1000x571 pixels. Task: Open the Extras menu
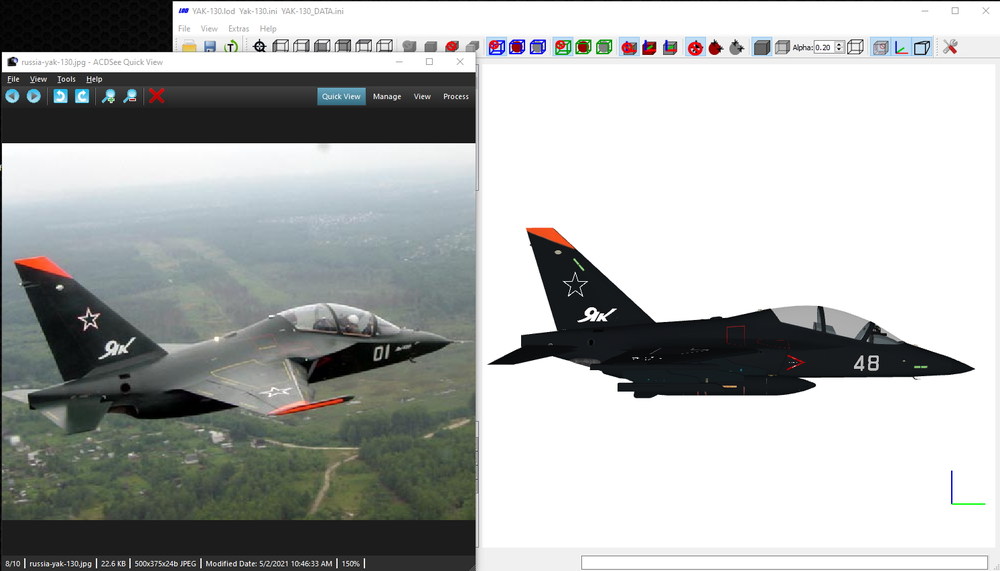pos(239,29)
